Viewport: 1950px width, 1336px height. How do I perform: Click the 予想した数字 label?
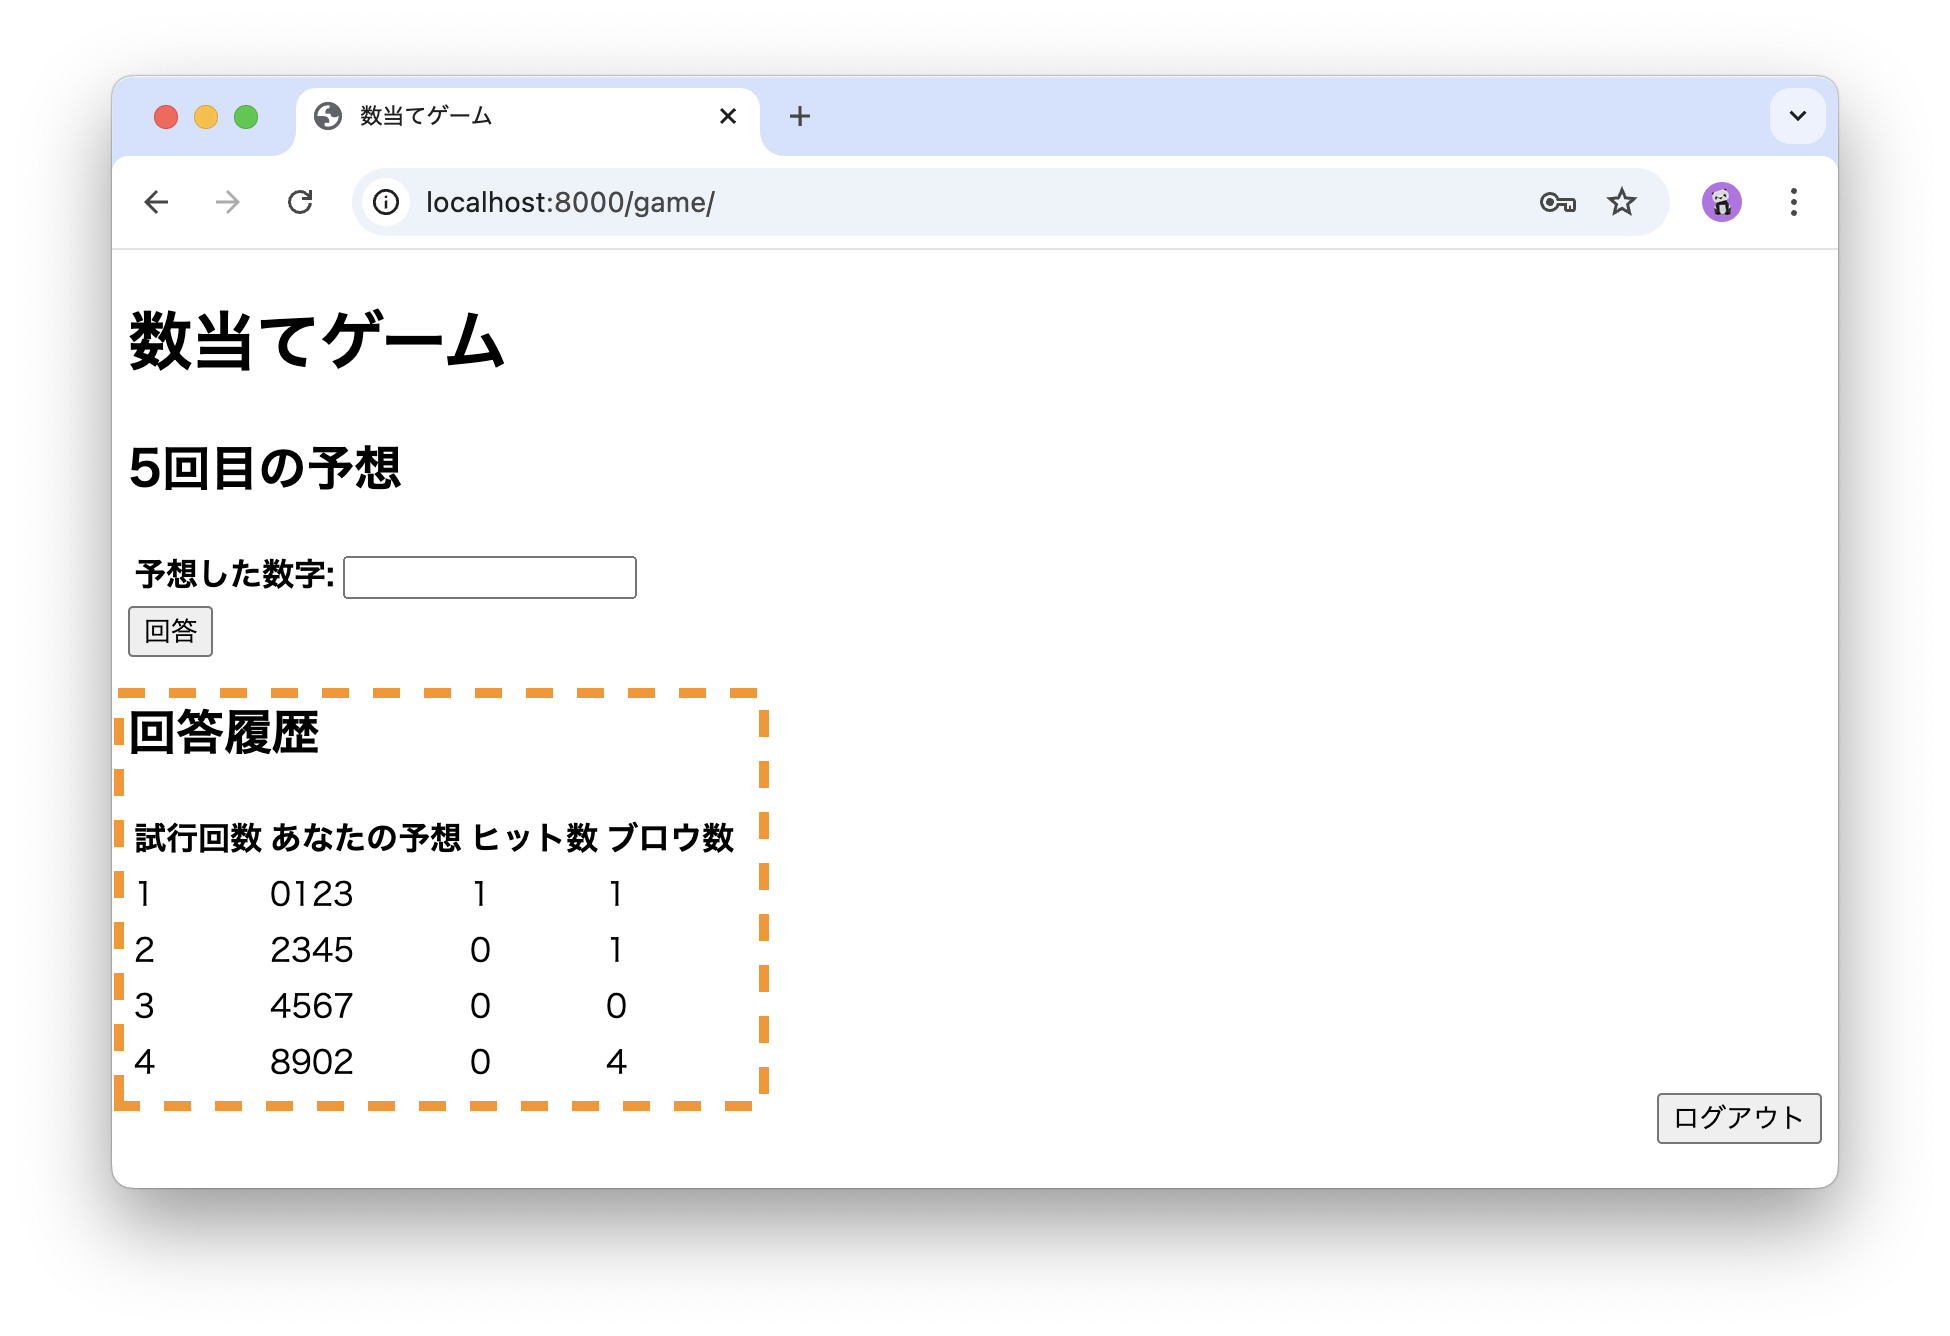234,574
